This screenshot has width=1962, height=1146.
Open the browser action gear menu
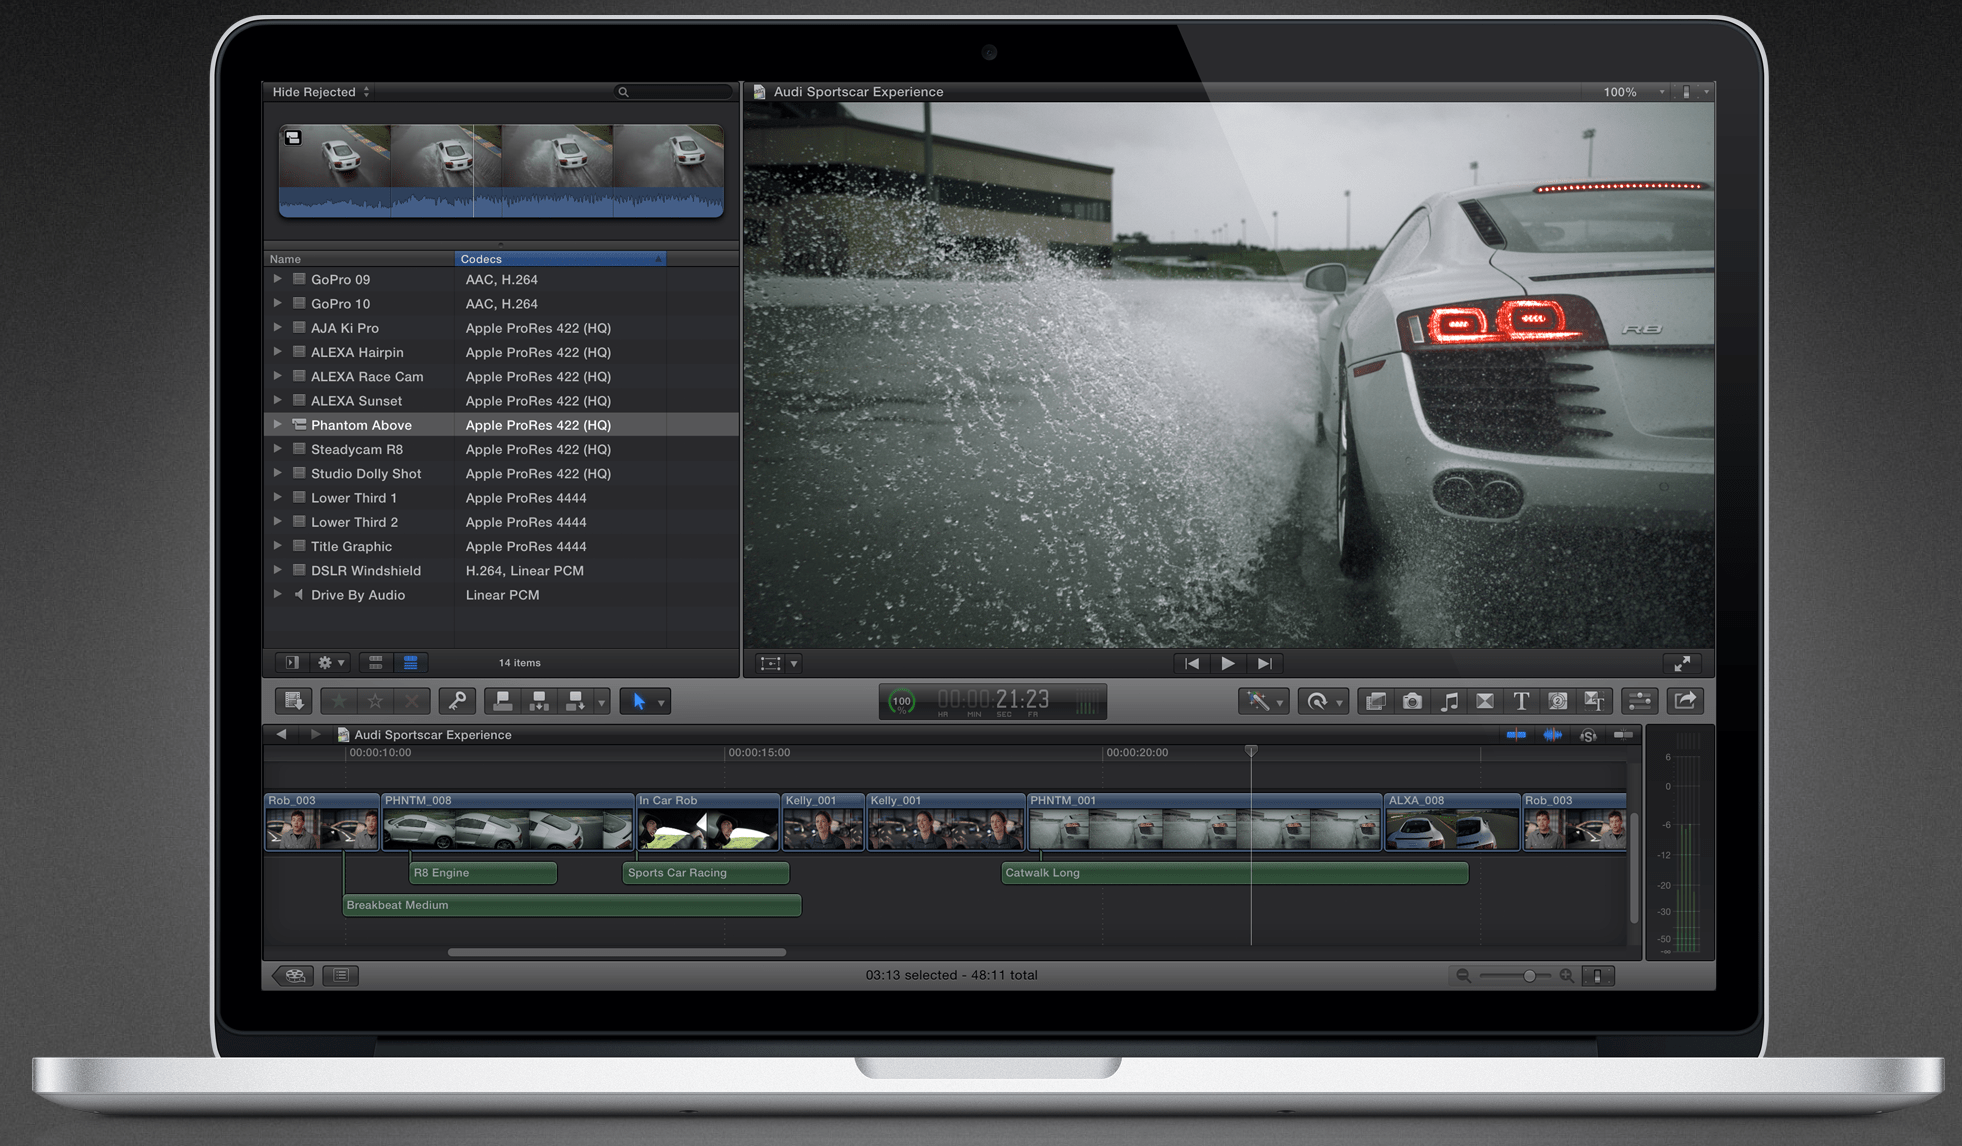tap(330, 662)
